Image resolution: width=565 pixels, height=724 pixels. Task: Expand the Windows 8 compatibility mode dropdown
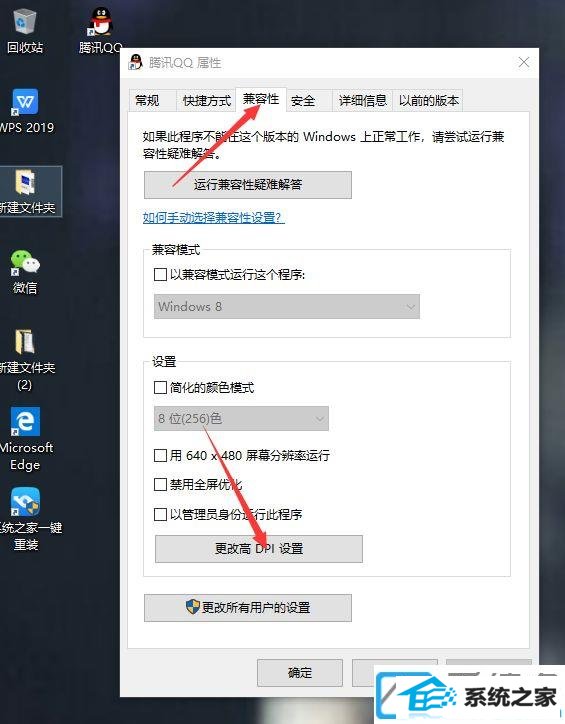(x=287, y=307)
